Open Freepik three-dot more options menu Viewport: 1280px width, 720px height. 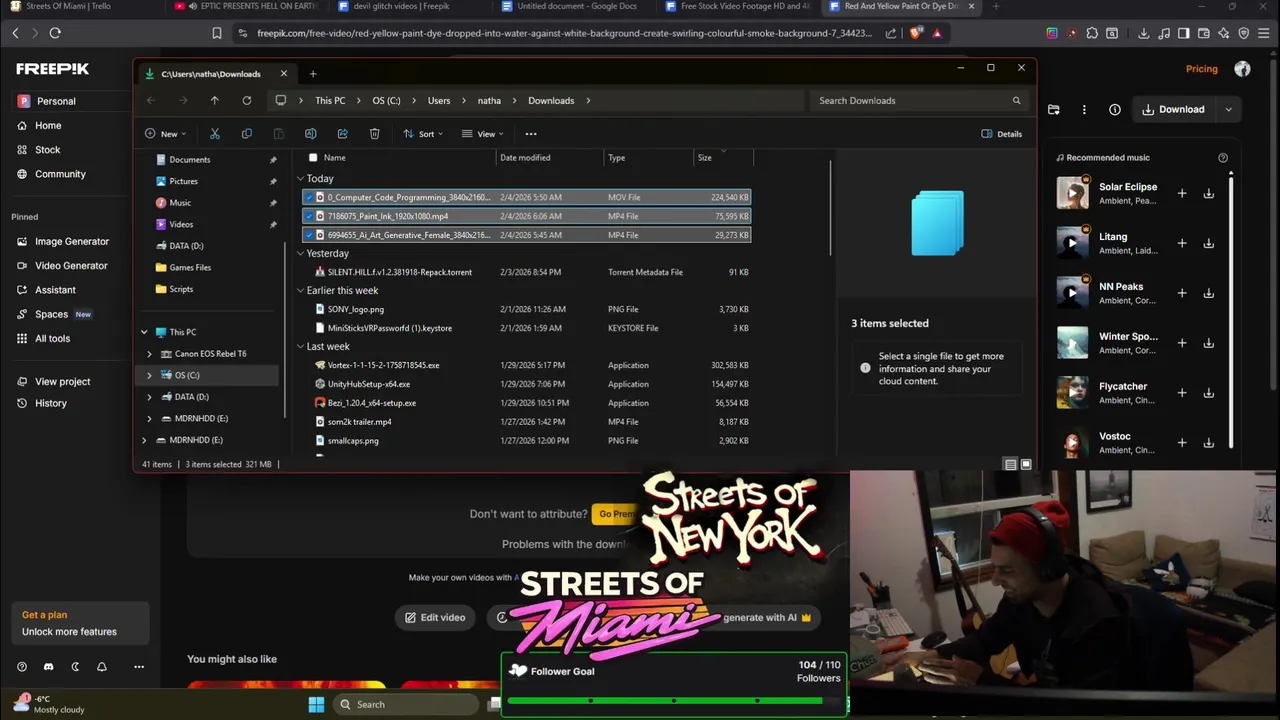1084,110
